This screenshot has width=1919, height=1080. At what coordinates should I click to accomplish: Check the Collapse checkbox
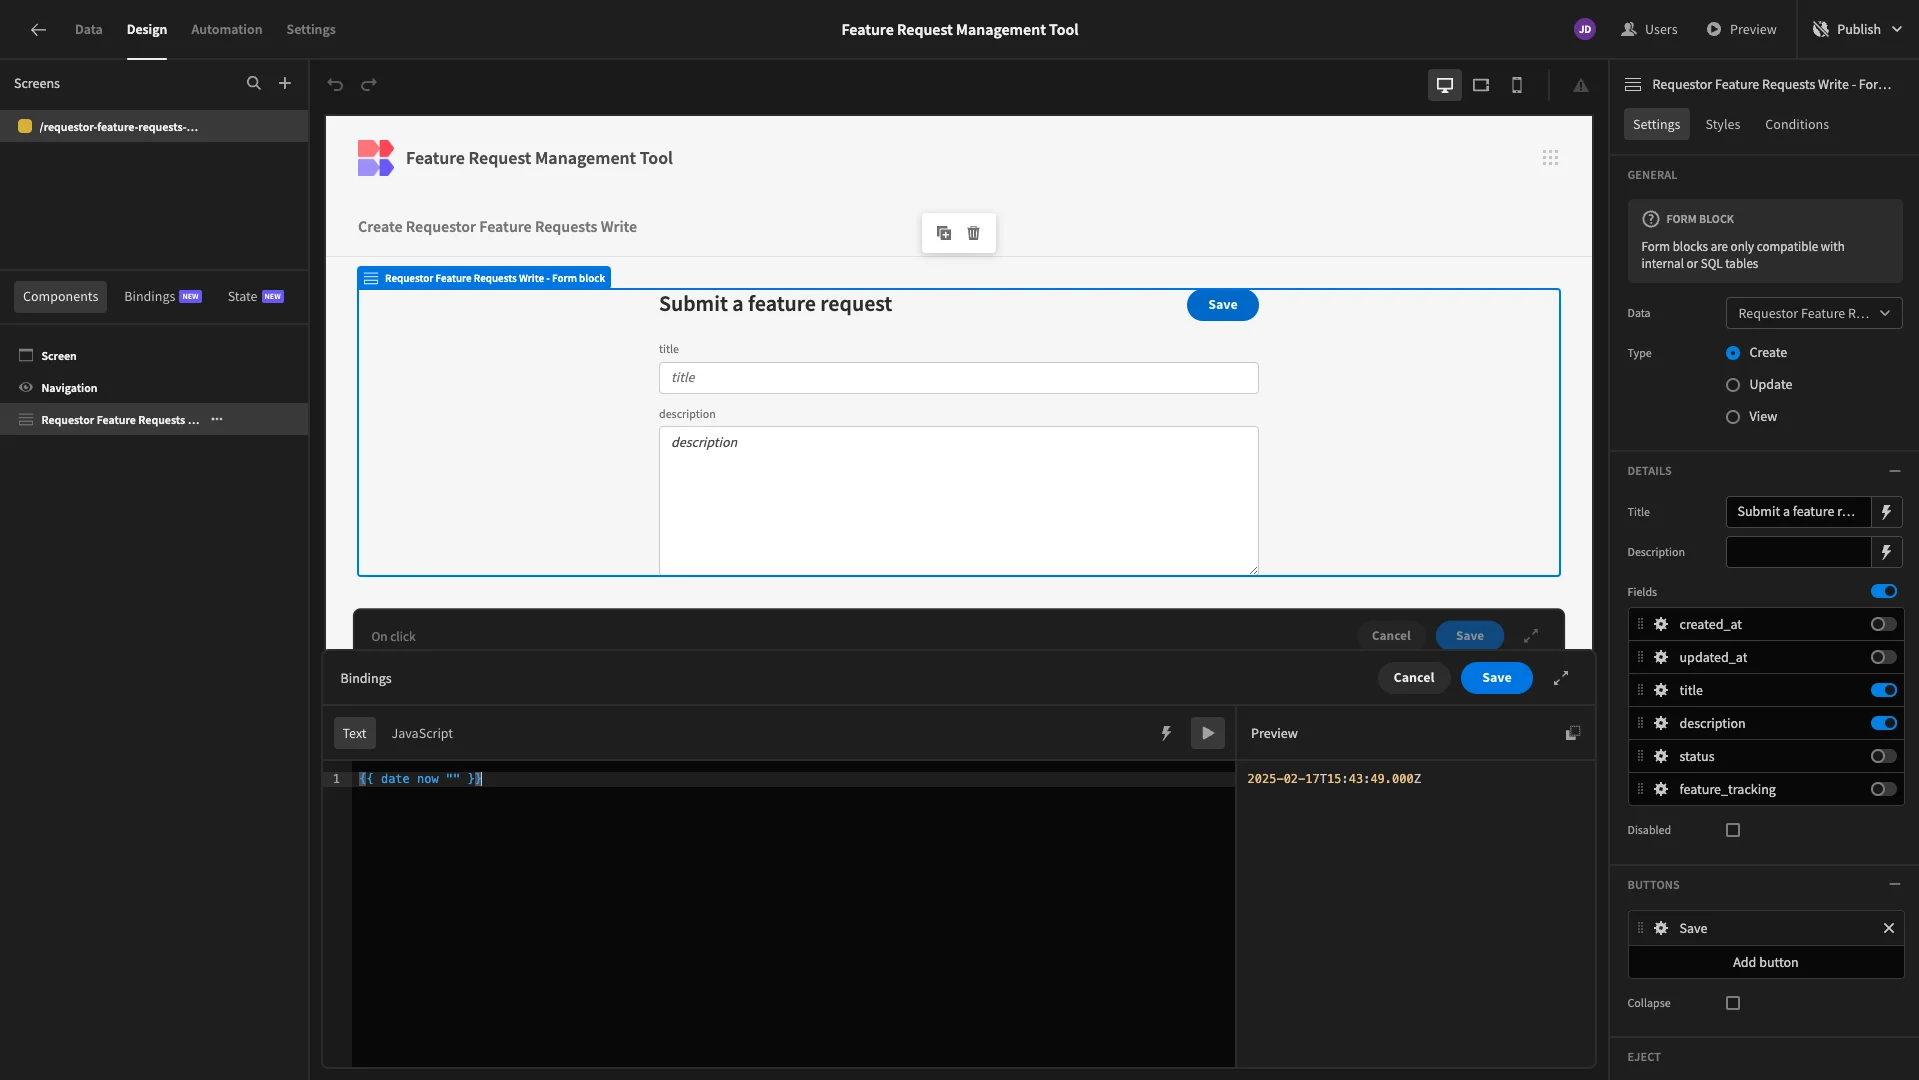click(1733, 1003)
